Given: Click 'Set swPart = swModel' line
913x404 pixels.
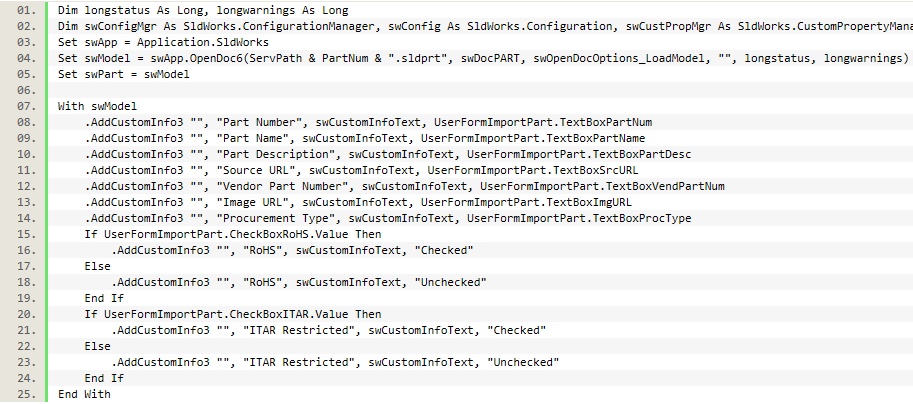Looking at the screenshot, I should 123,75.
